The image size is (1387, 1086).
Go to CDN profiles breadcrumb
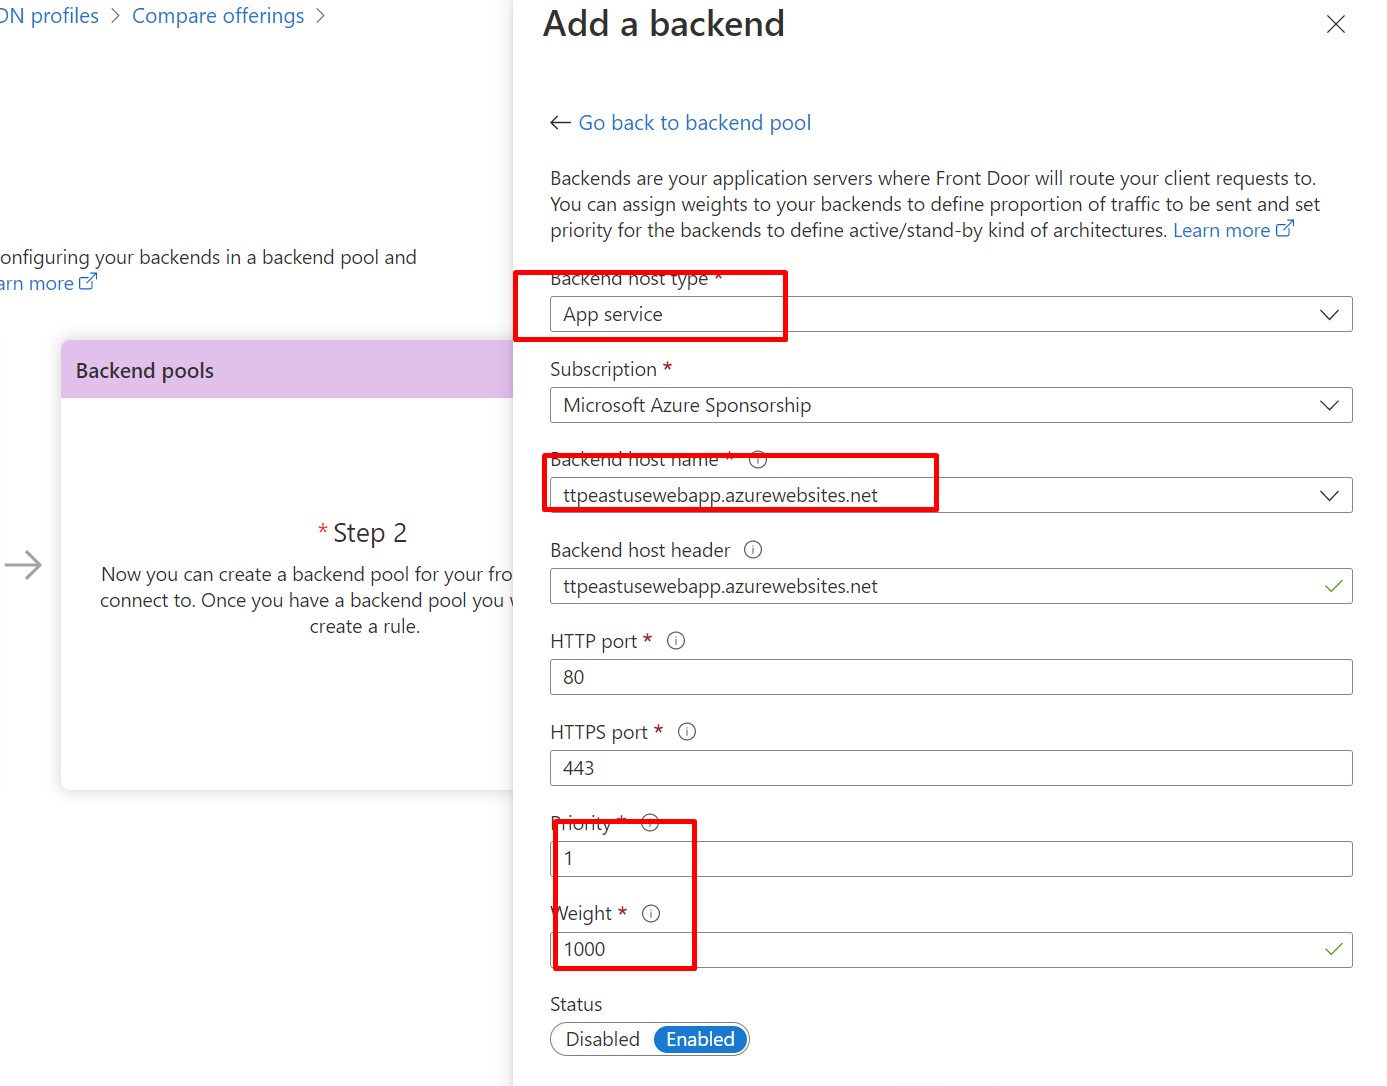[50, 16]
